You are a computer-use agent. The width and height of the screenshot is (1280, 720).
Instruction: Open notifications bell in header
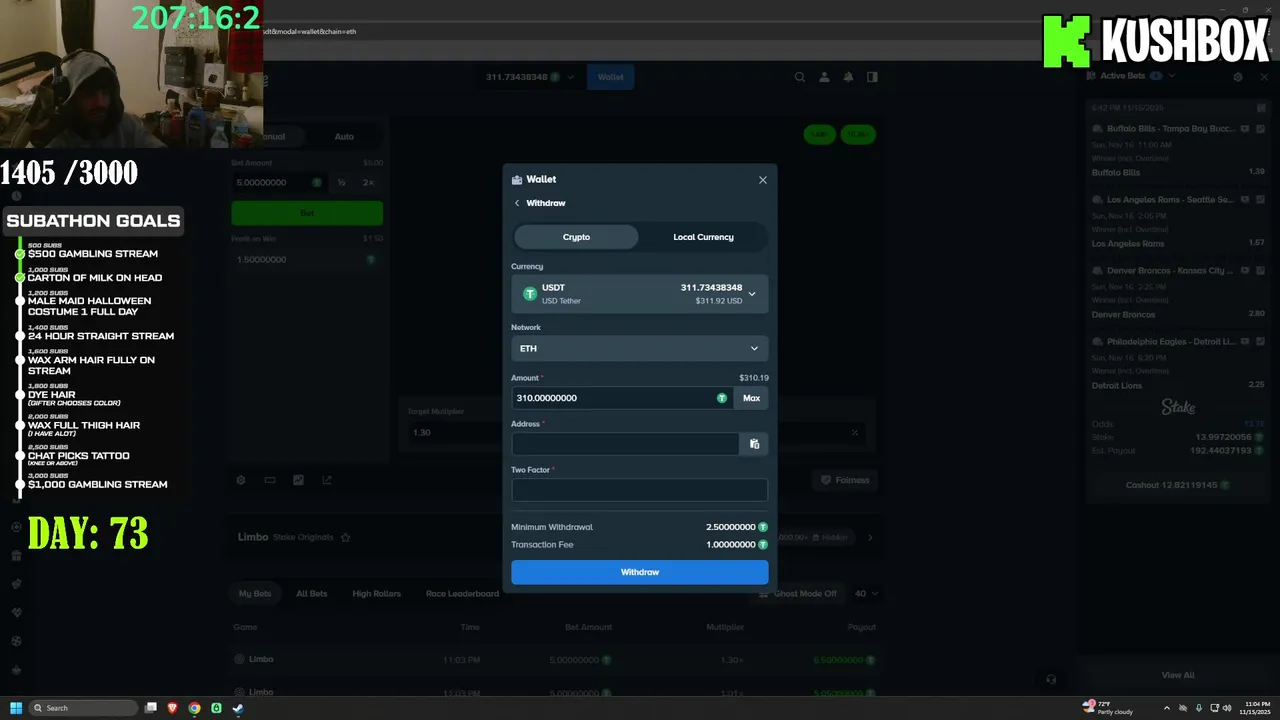(848, 77)
